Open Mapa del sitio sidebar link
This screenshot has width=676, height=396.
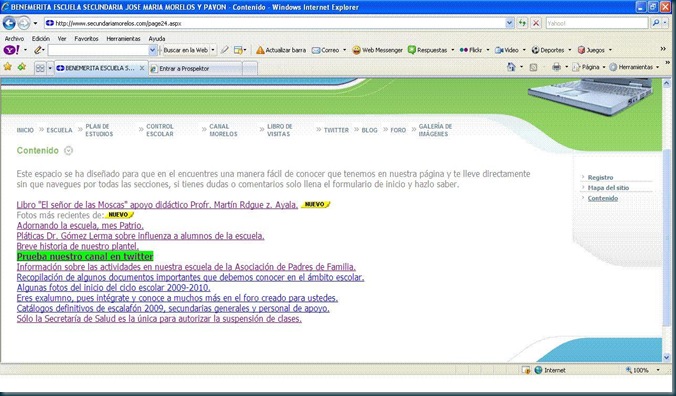click(608, 188)
